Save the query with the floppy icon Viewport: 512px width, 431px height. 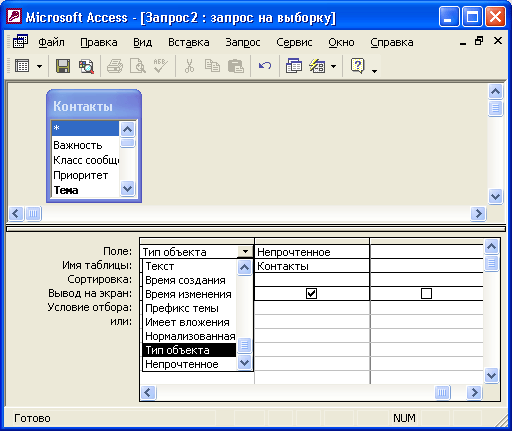tap(63, 66)
